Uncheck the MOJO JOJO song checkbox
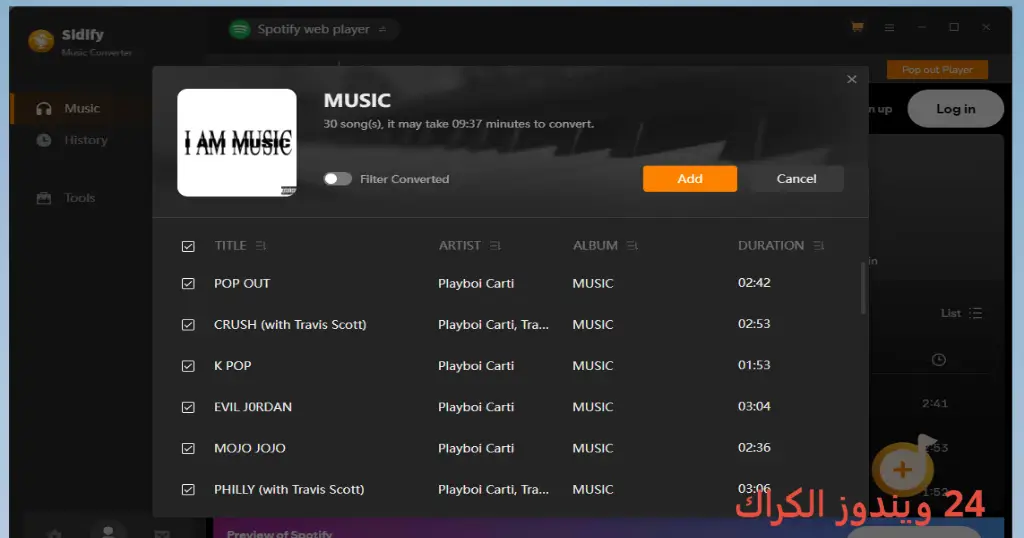This screenshot has height=538, width=1024. (x=188, y=448)
